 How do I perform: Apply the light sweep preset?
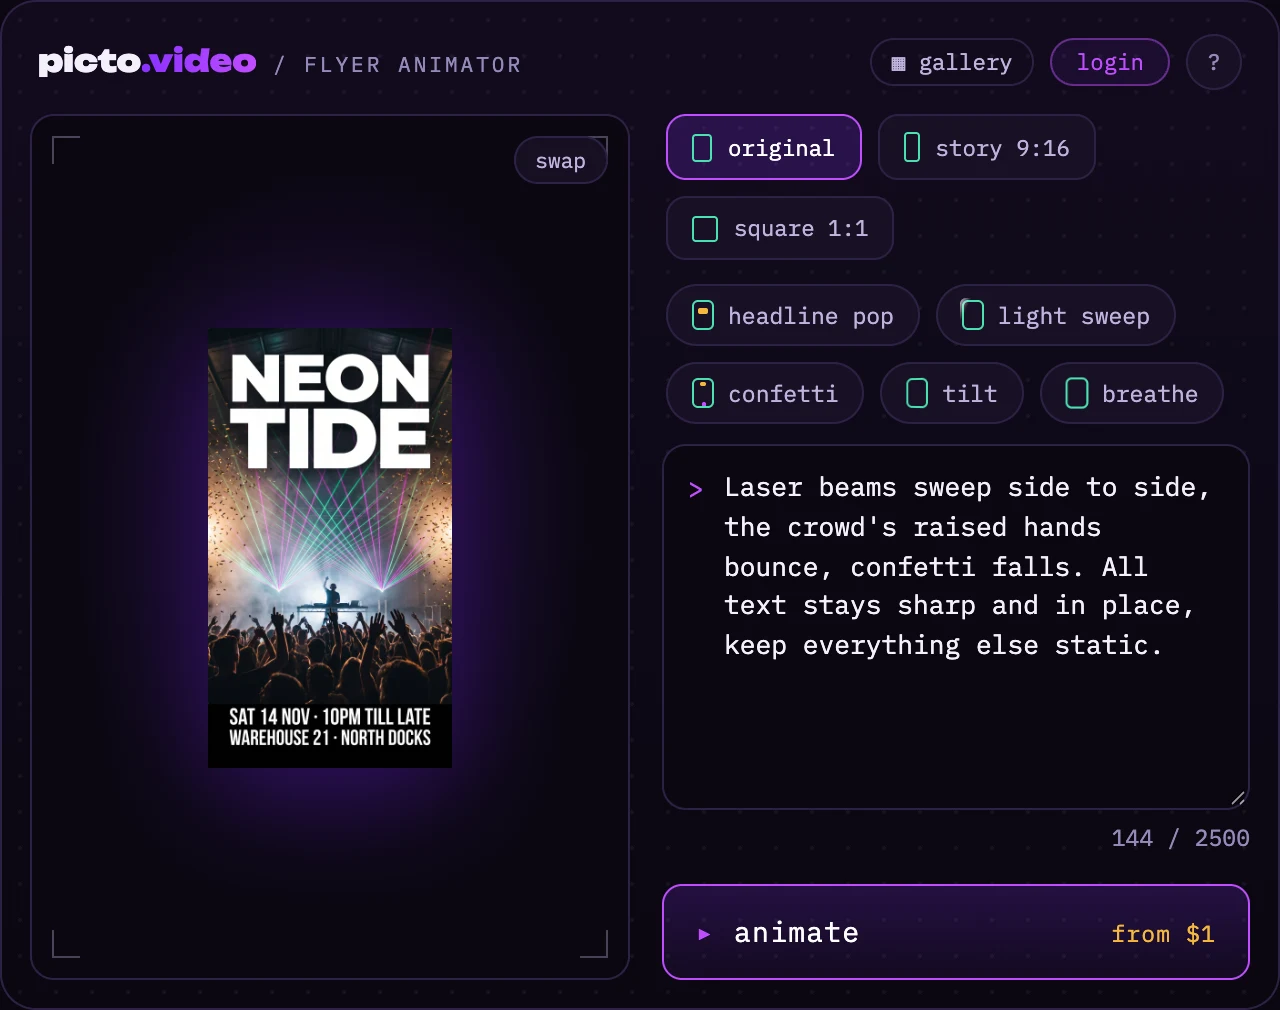pyautogui.click(x=1055, y=315)
